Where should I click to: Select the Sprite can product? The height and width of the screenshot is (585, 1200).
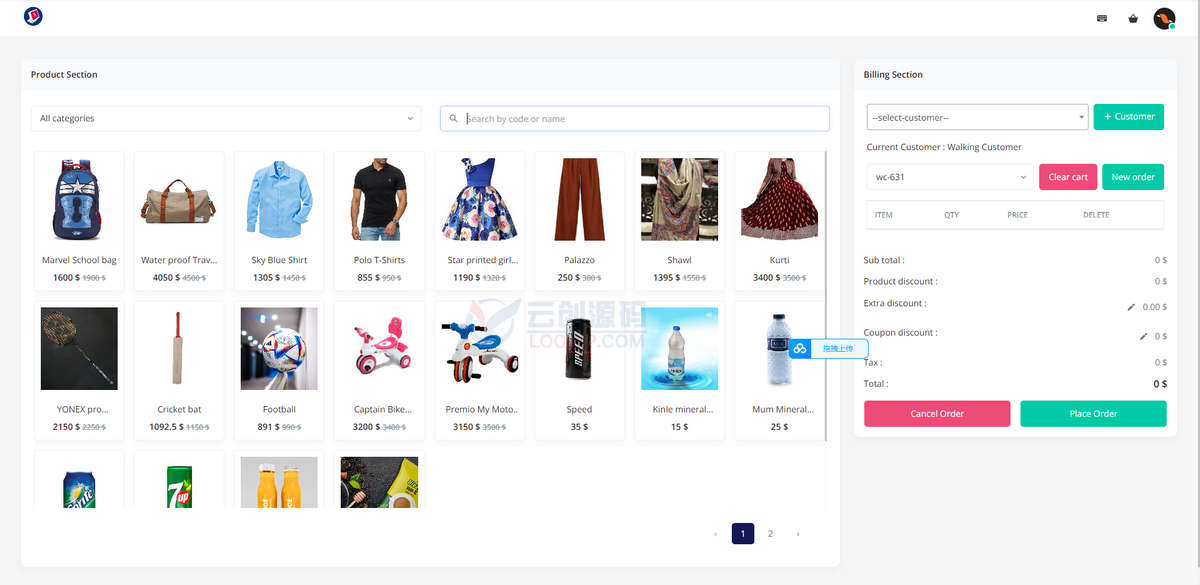pos(79,482)
